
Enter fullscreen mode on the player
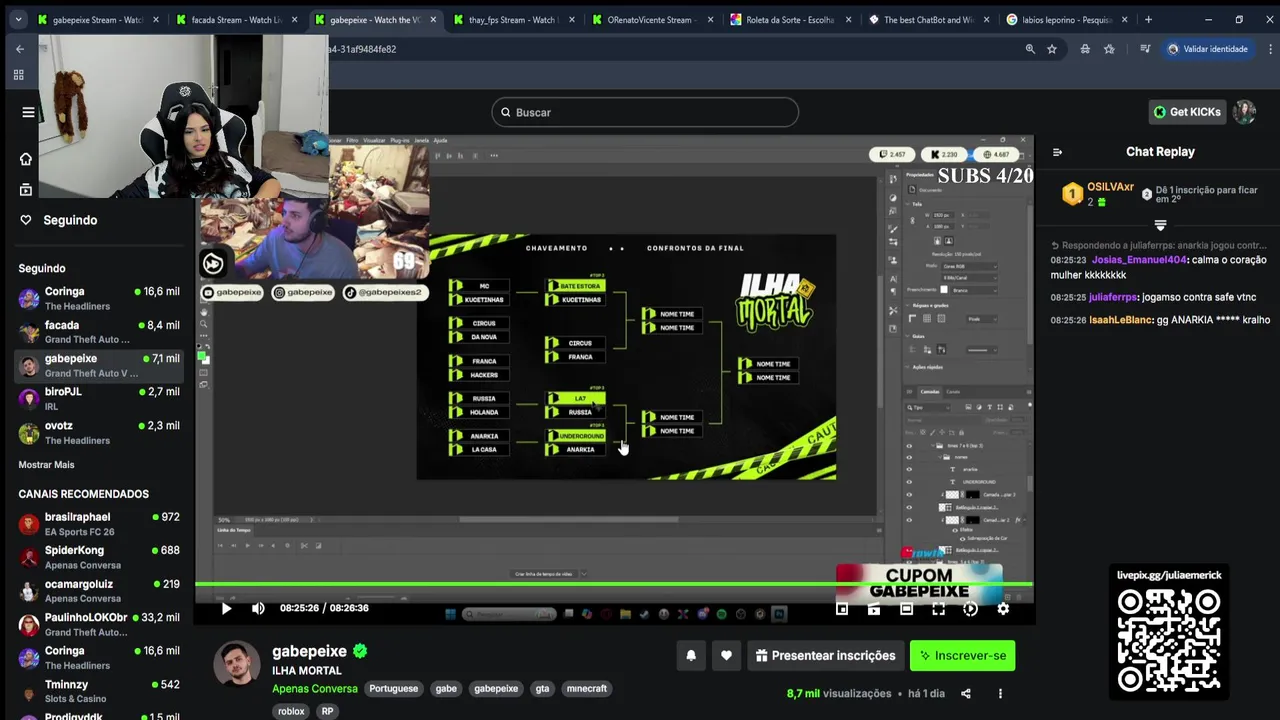(x=939, y=608)
